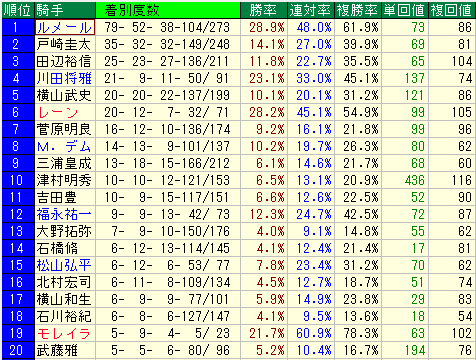Select jockey 福永祐一 row
The height and width of the screenshot is (360, 476).
pos(65,214)
